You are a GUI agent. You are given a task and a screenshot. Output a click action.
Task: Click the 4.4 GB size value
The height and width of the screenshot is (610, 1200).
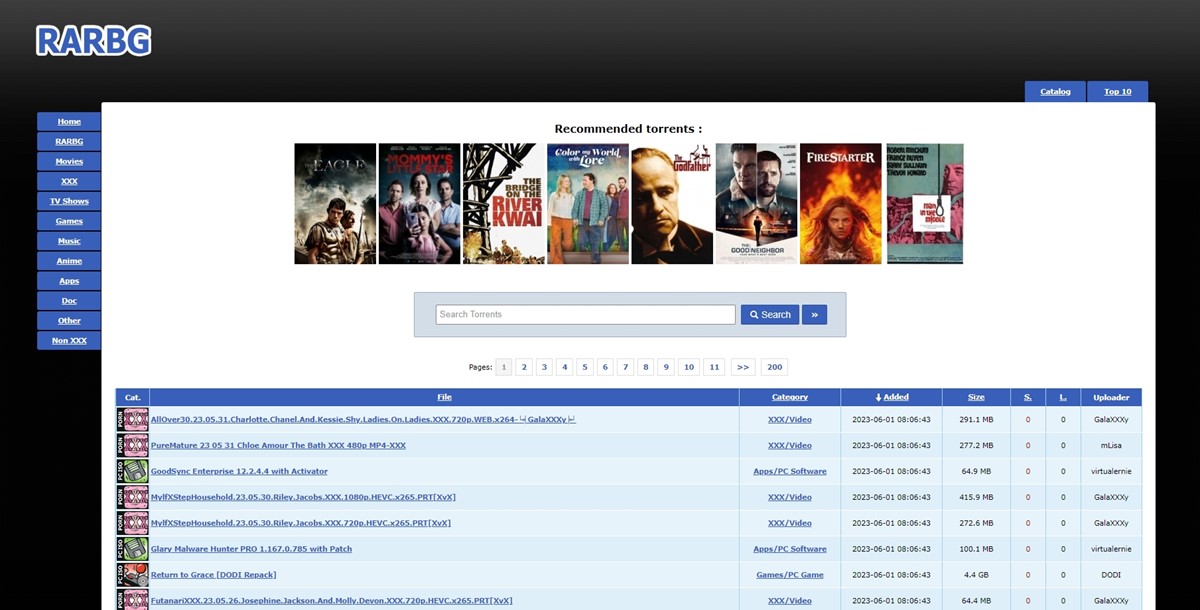pyautogui.click(x=976, y=575)
